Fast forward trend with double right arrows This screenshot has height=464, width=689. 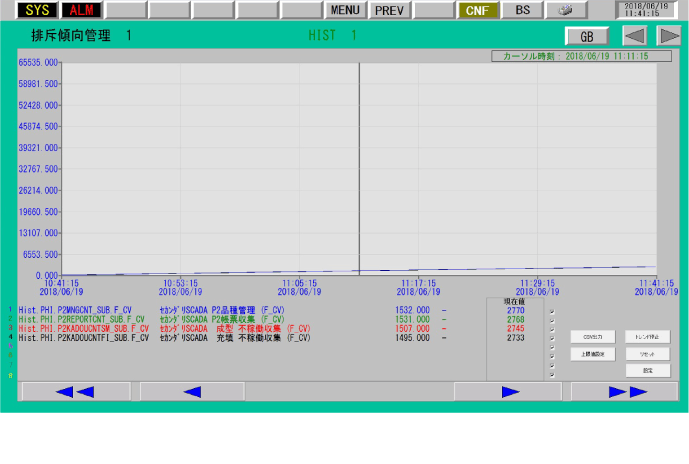coord(624,392)
